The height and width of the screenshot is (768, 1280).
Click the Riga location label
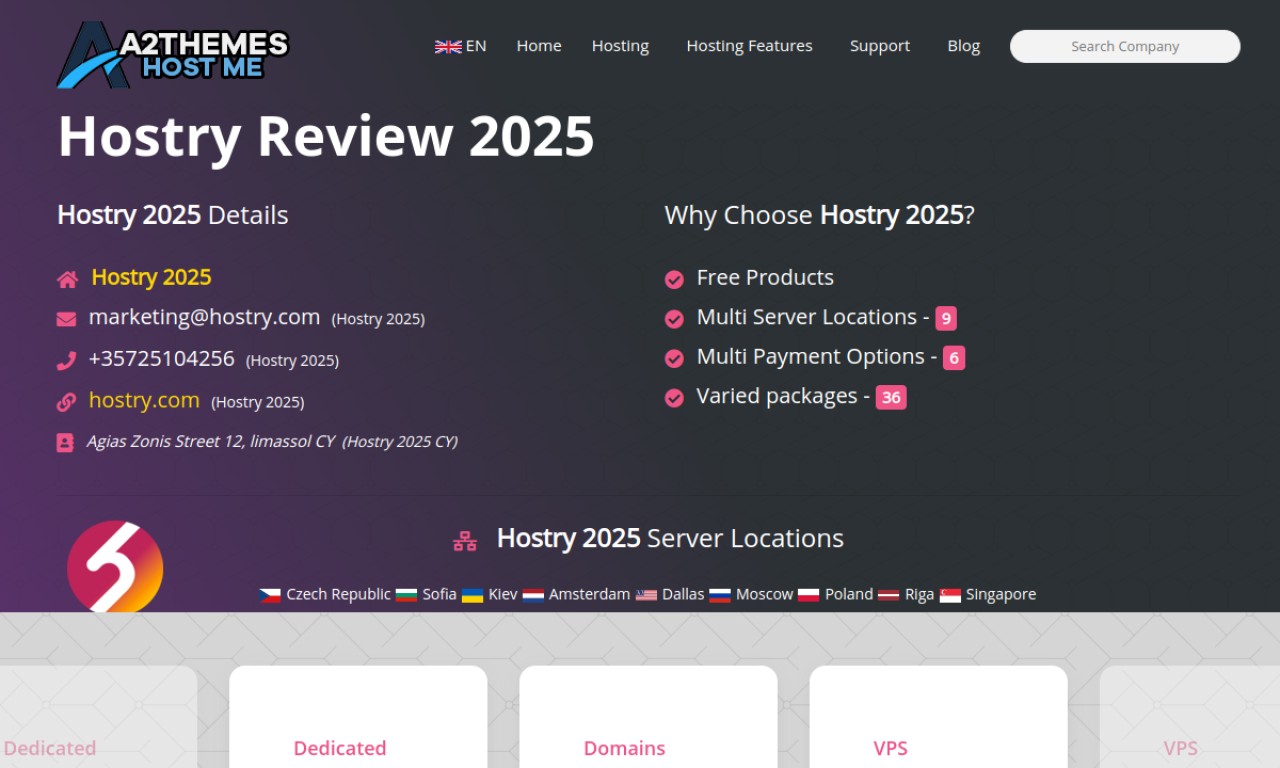coord(919,594)
